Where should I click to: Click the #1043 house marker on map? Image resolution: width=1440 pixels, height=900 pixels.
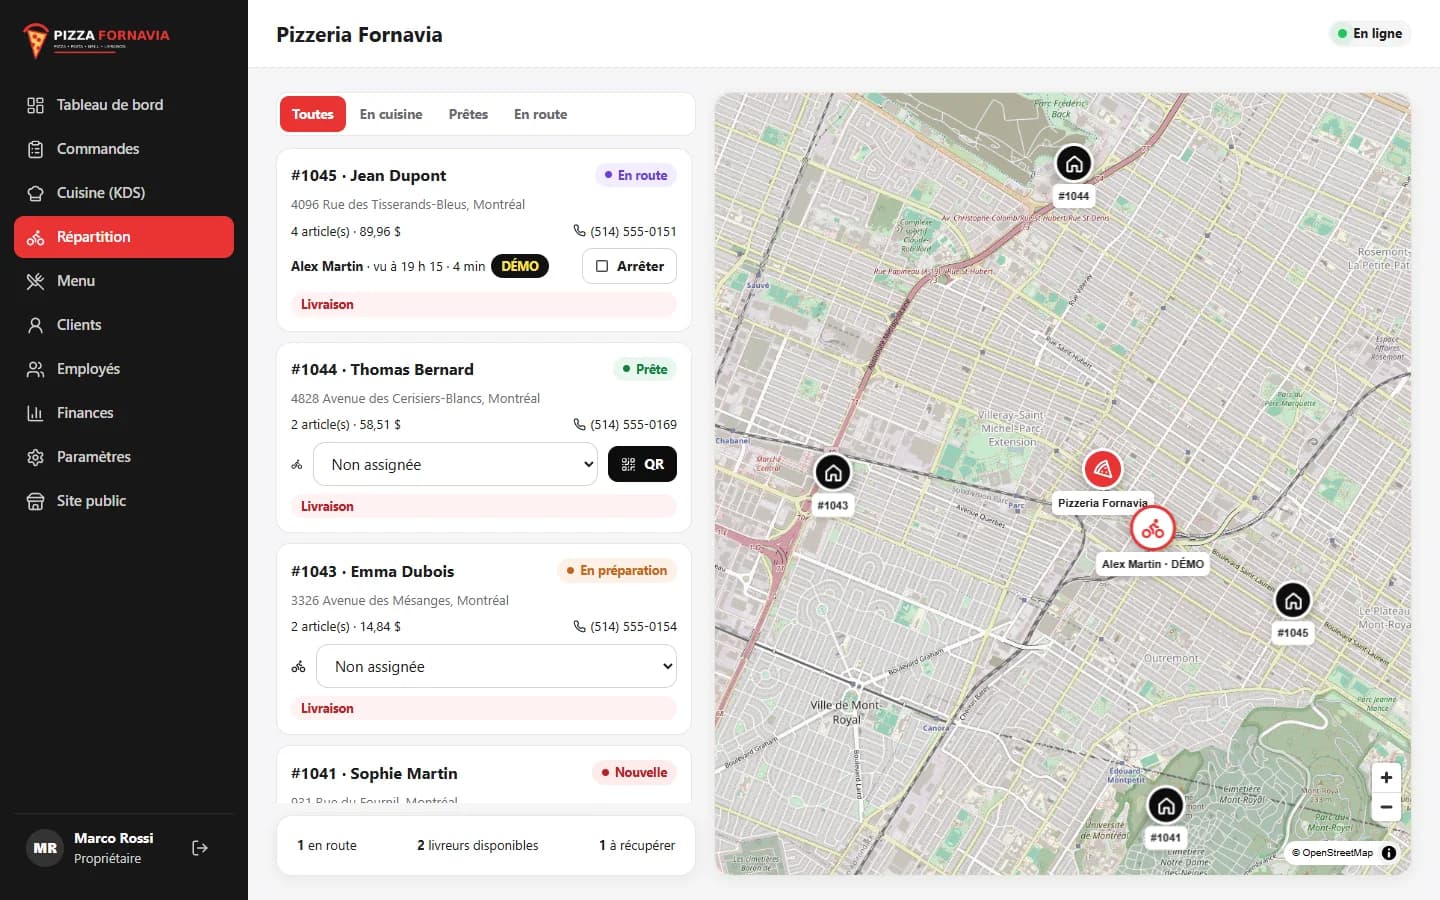pyautogui.click(x=833, y=472)
